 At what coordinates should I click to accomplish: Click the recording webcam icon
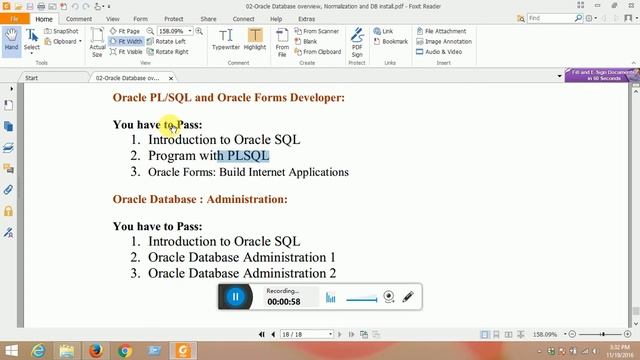tap(389, 297)
